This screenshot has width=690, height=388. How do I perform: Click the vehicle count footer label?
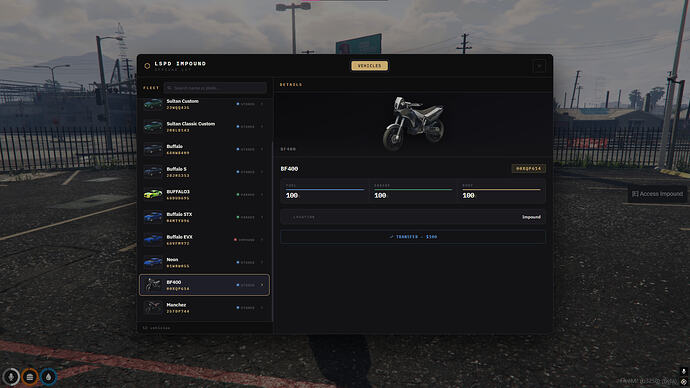click(157, 328)
